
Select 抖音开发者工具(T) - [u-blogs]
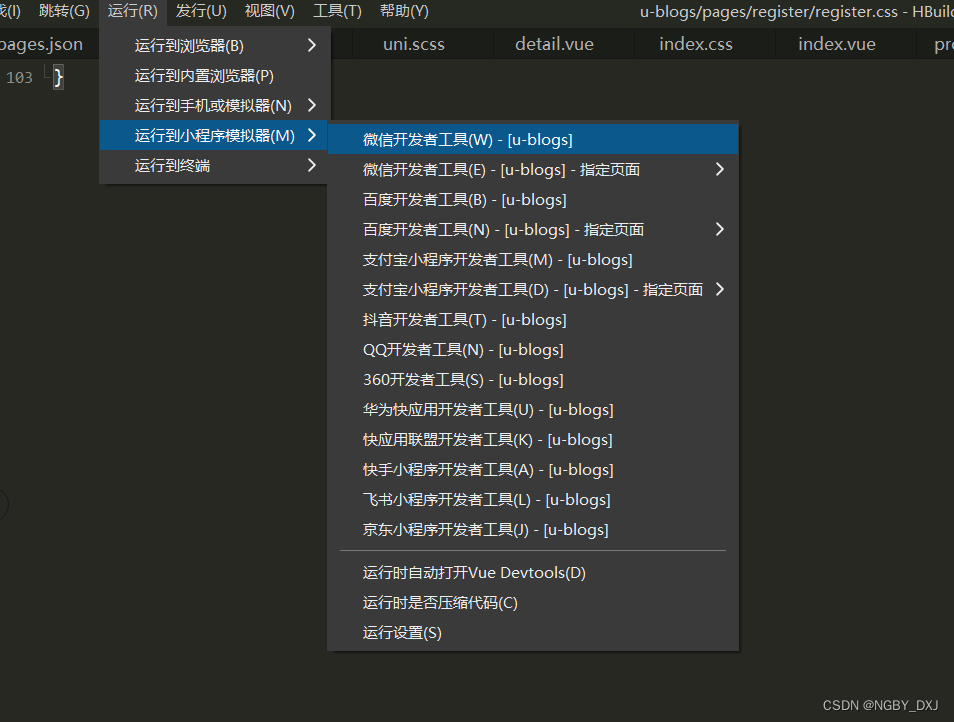click(x=464, y=320)
